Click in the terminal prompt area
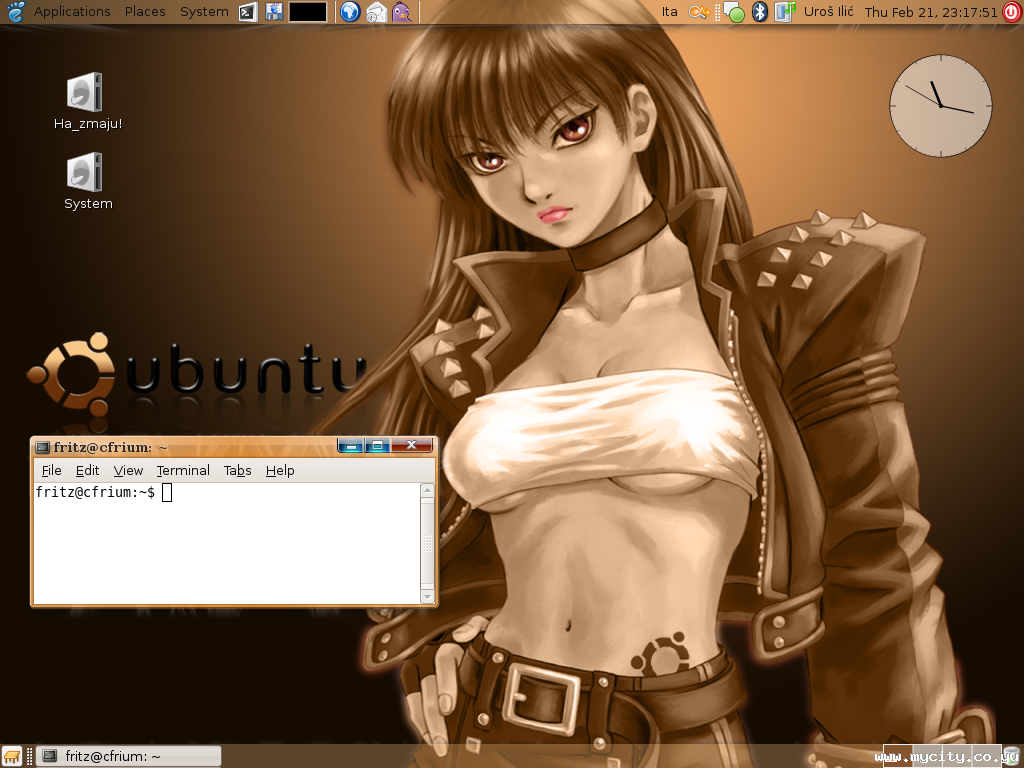Viewport: 1024px width, 768px height. 227,543
